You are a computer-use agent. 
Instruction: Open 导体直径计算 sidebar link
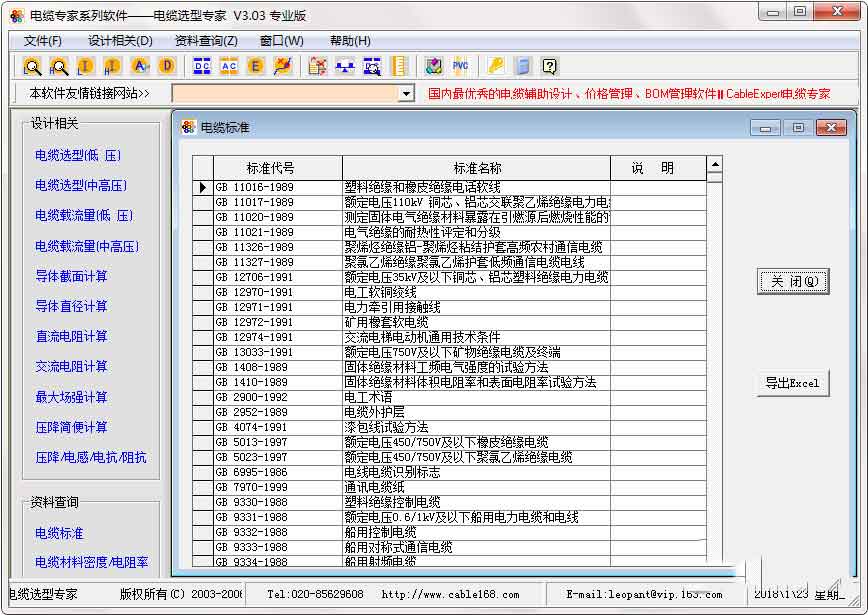71,306
